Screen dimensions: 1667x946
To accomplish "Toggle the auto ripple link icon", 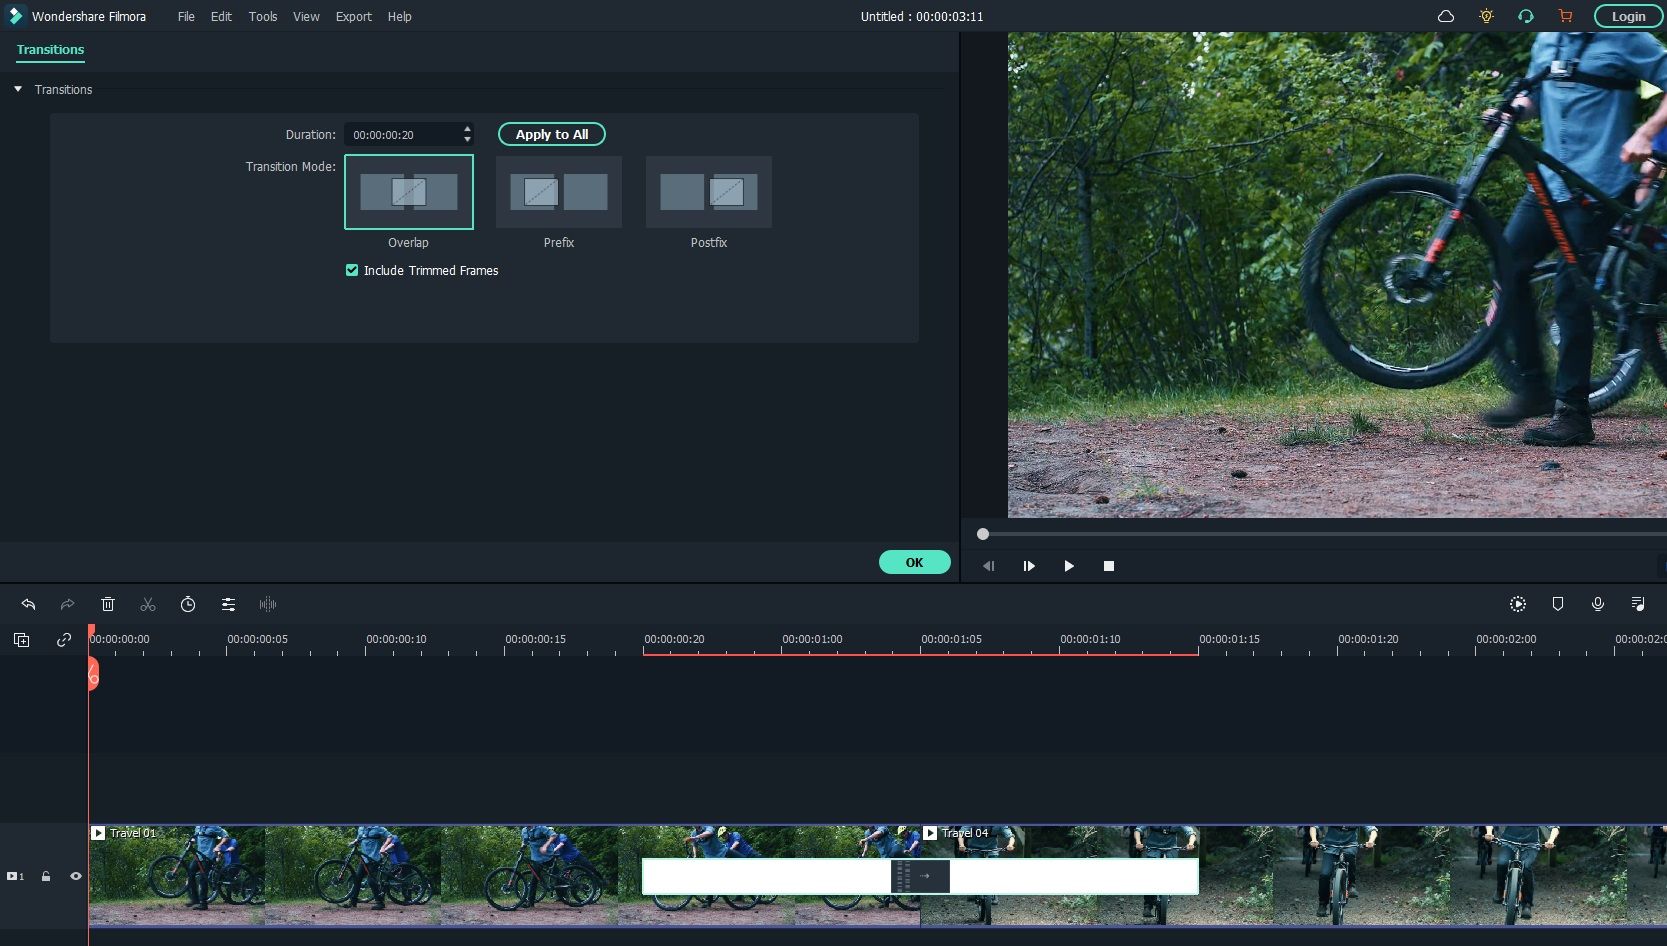I will (64, 640).
